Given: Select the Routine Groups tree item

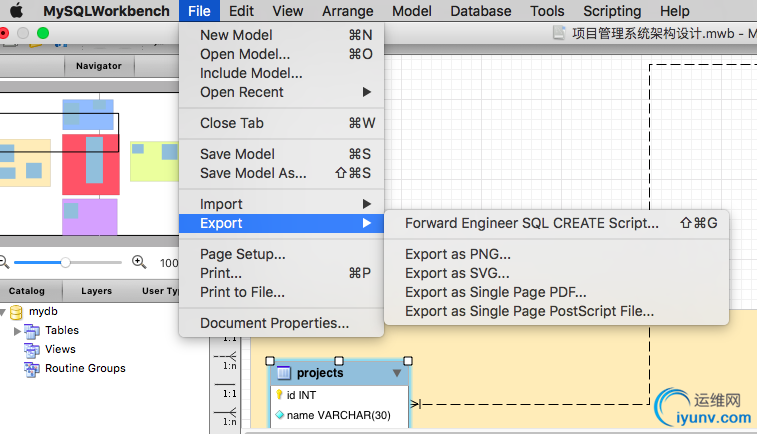Looking at the screenshot, I should click(85, 368).
